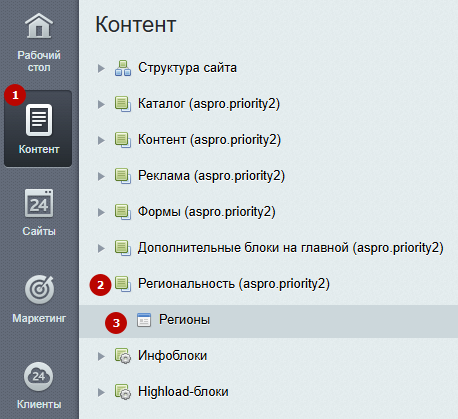Open the Маркетинг target icon
The image size is (458, 419).
click(39, 289)
